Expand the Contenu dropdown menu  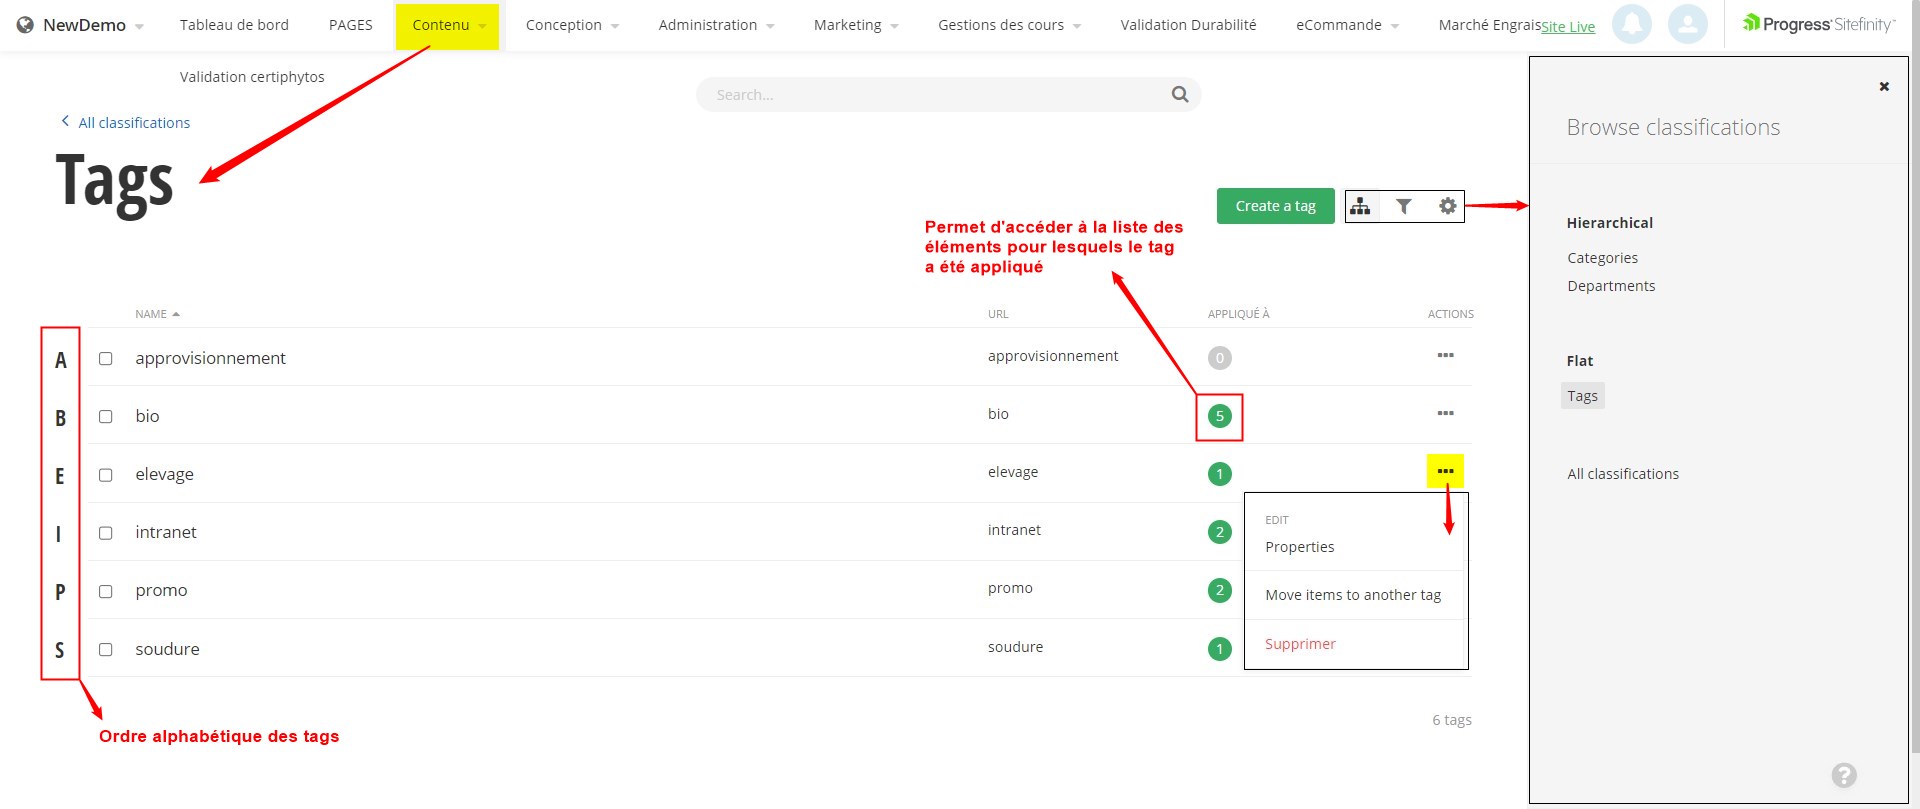point(447,25)
